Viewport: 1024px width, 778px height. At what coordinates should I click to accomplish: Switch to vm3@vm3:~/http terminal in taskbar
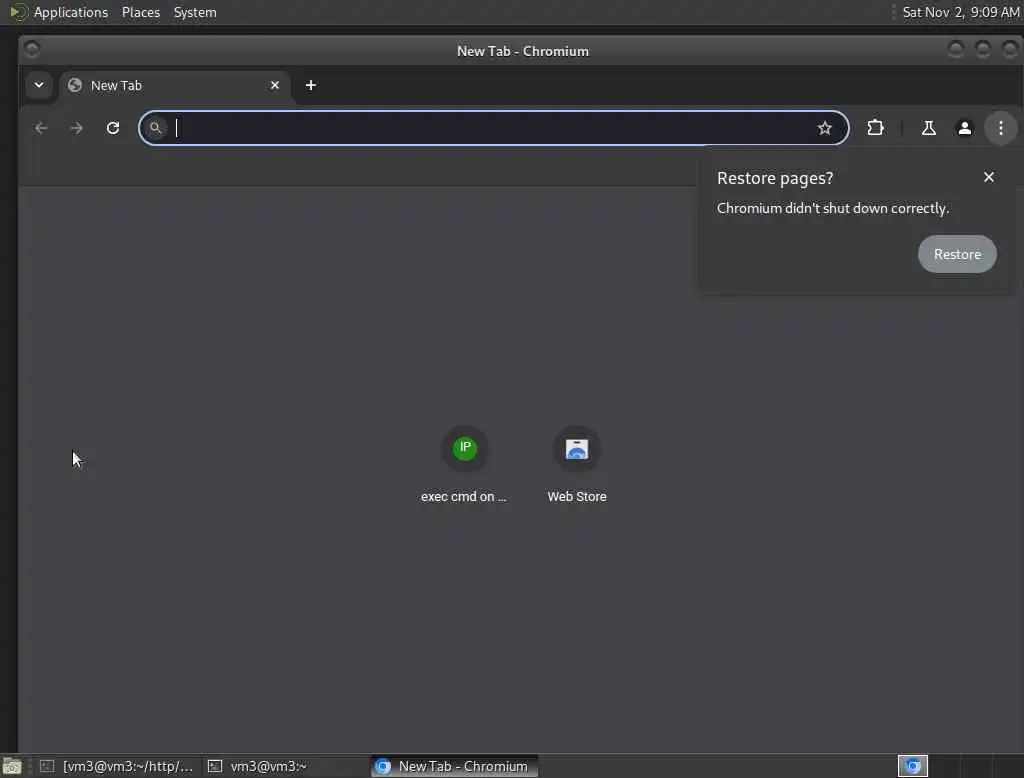[116, 766]
